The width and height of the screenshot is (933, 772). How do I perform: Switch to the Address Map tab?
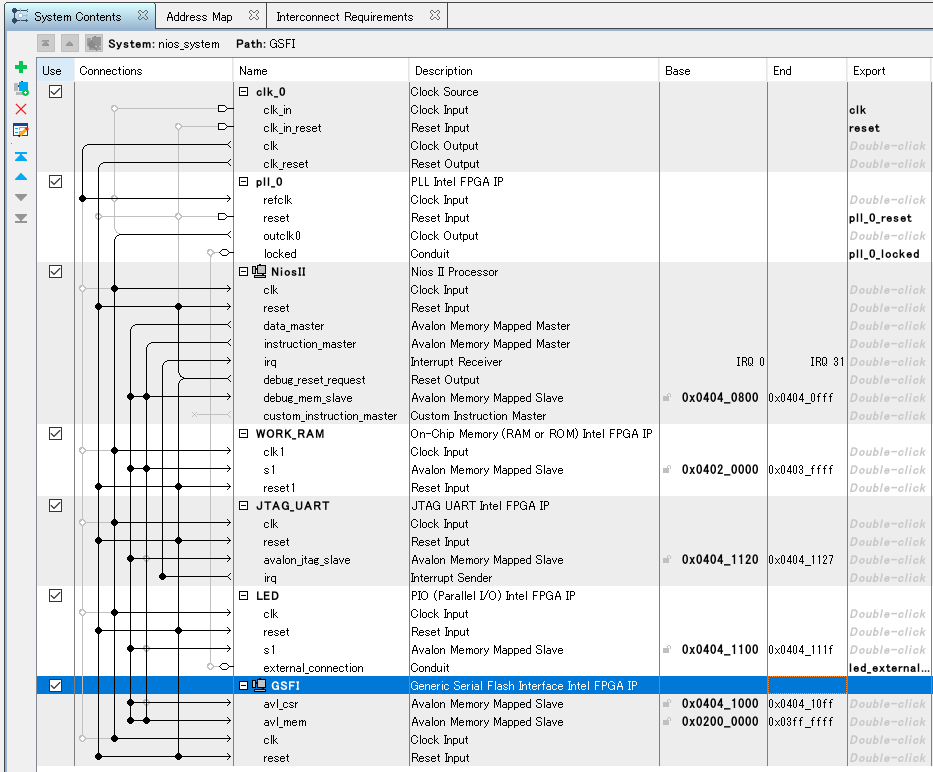(x=199, y=15)
